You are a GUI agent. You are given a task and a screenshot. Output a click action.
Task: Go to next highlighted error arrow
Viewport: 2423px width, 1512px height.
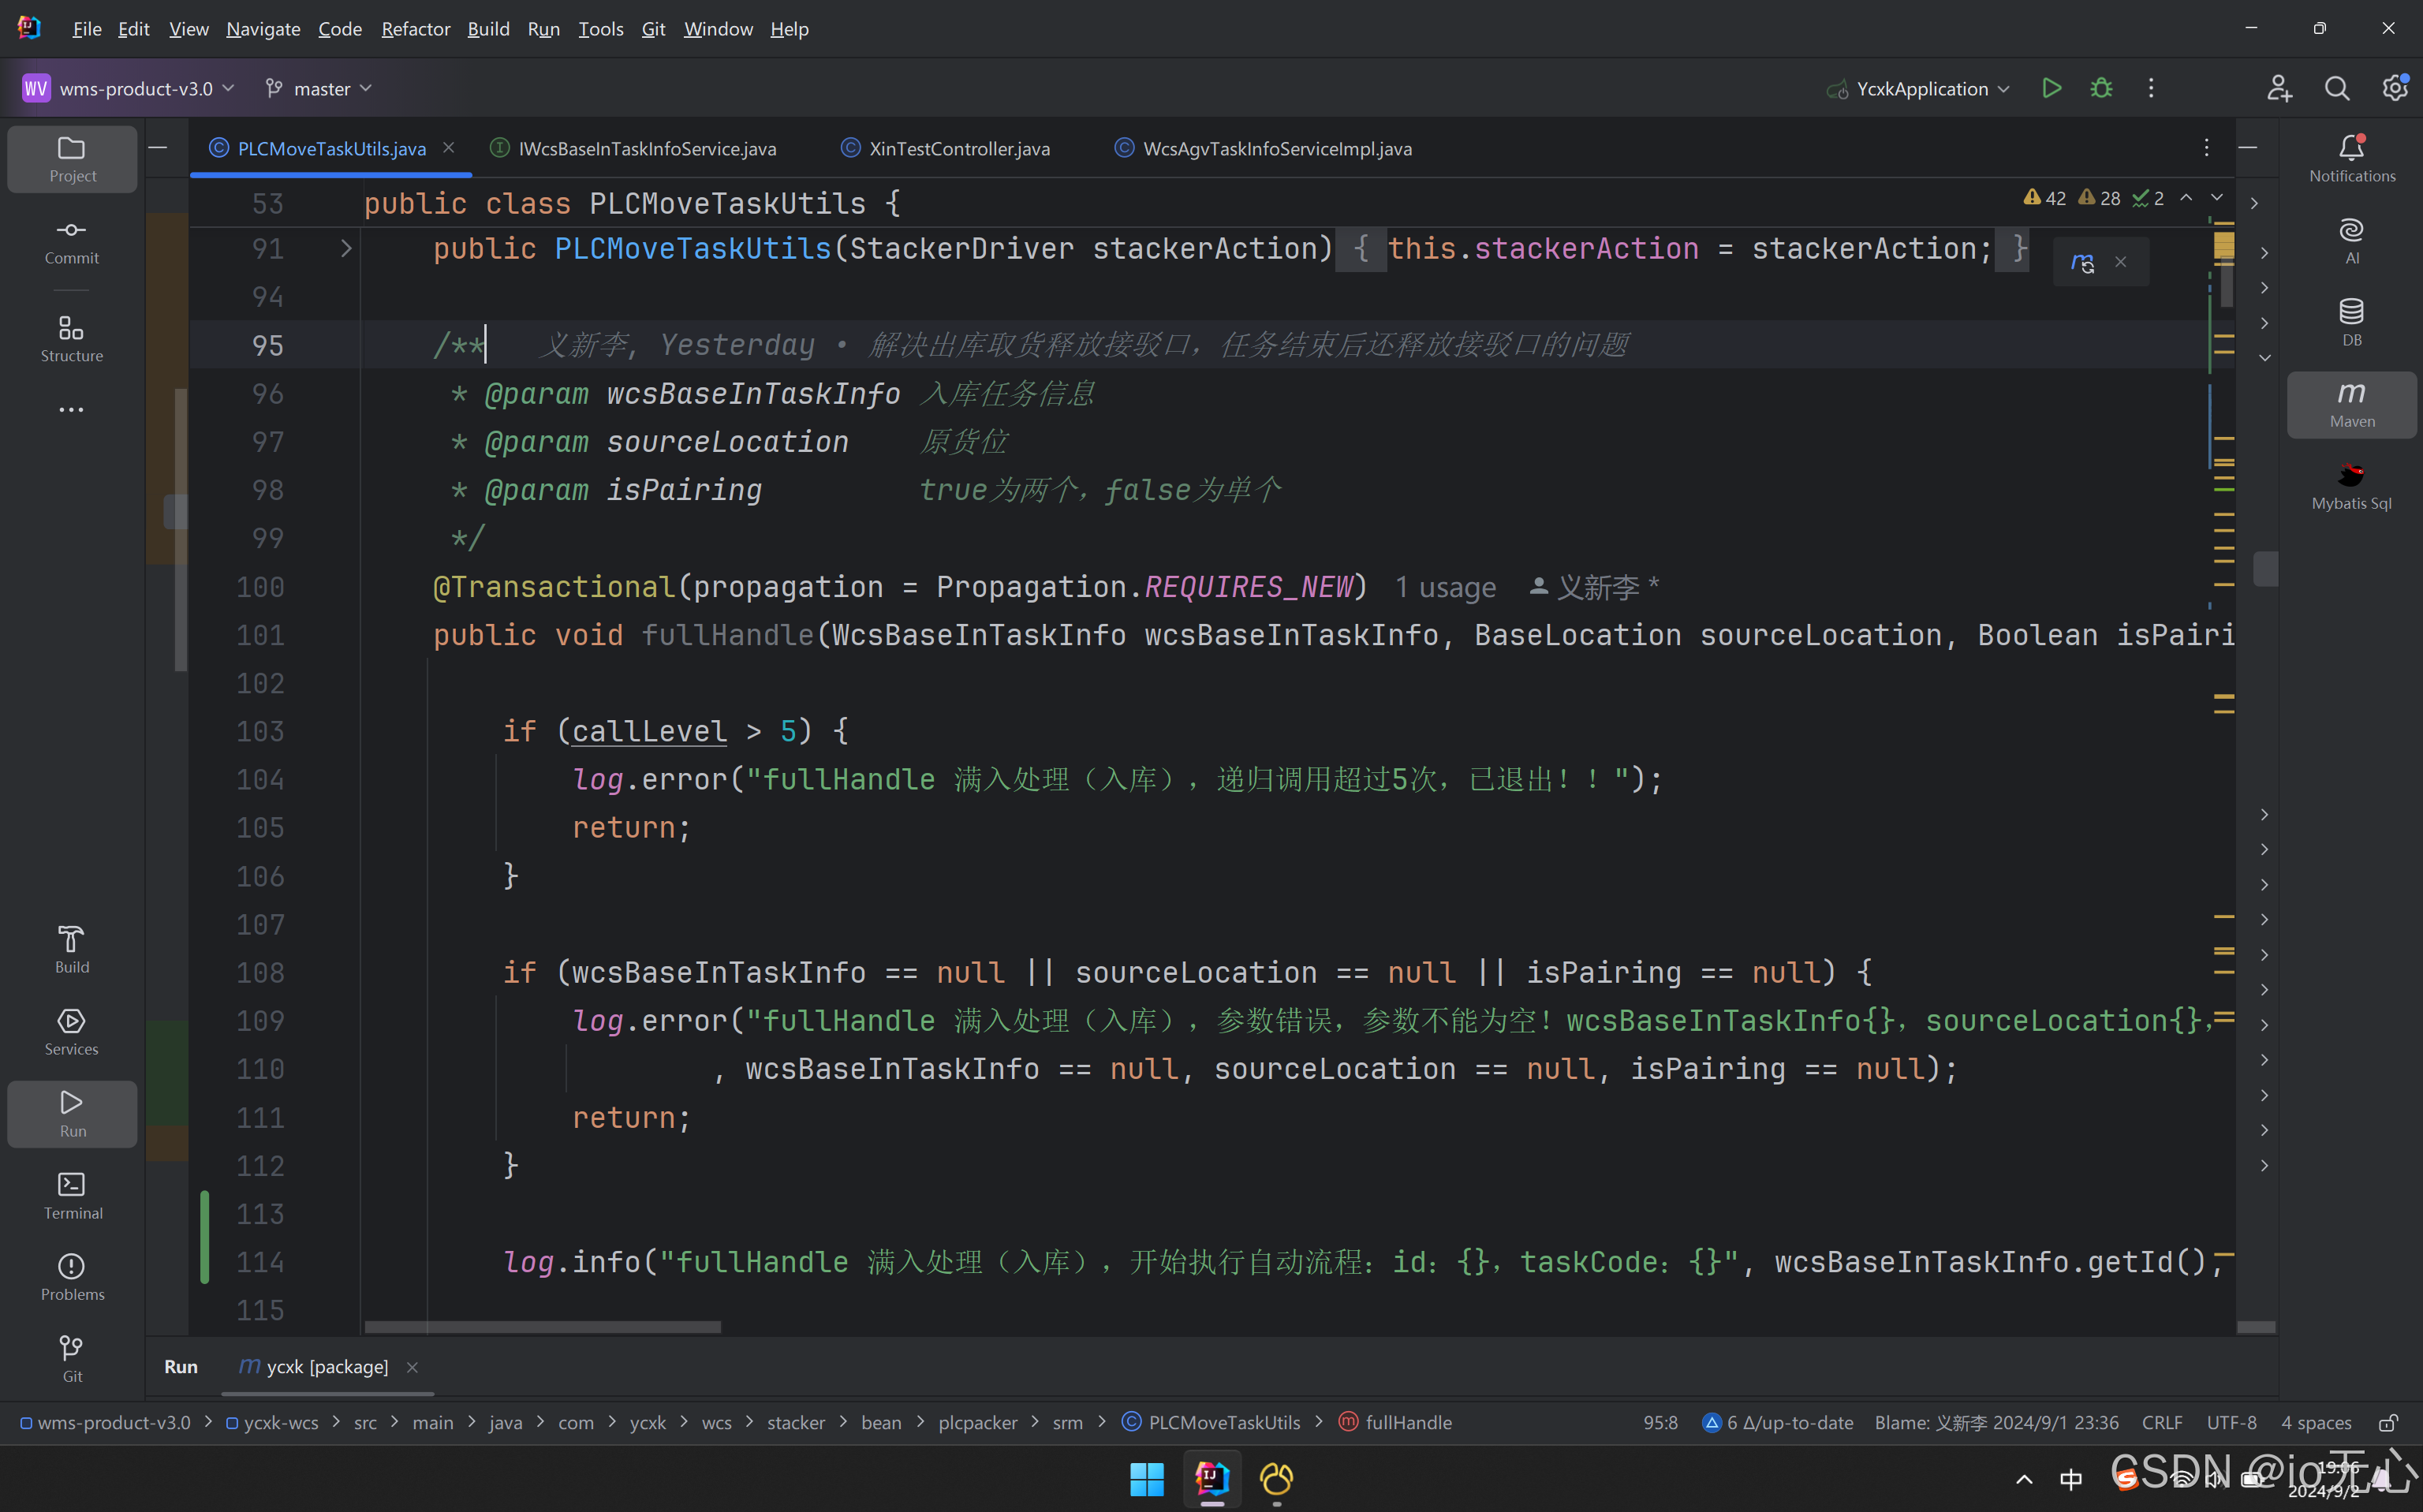pyautogui.click(x=2217, y=198)
